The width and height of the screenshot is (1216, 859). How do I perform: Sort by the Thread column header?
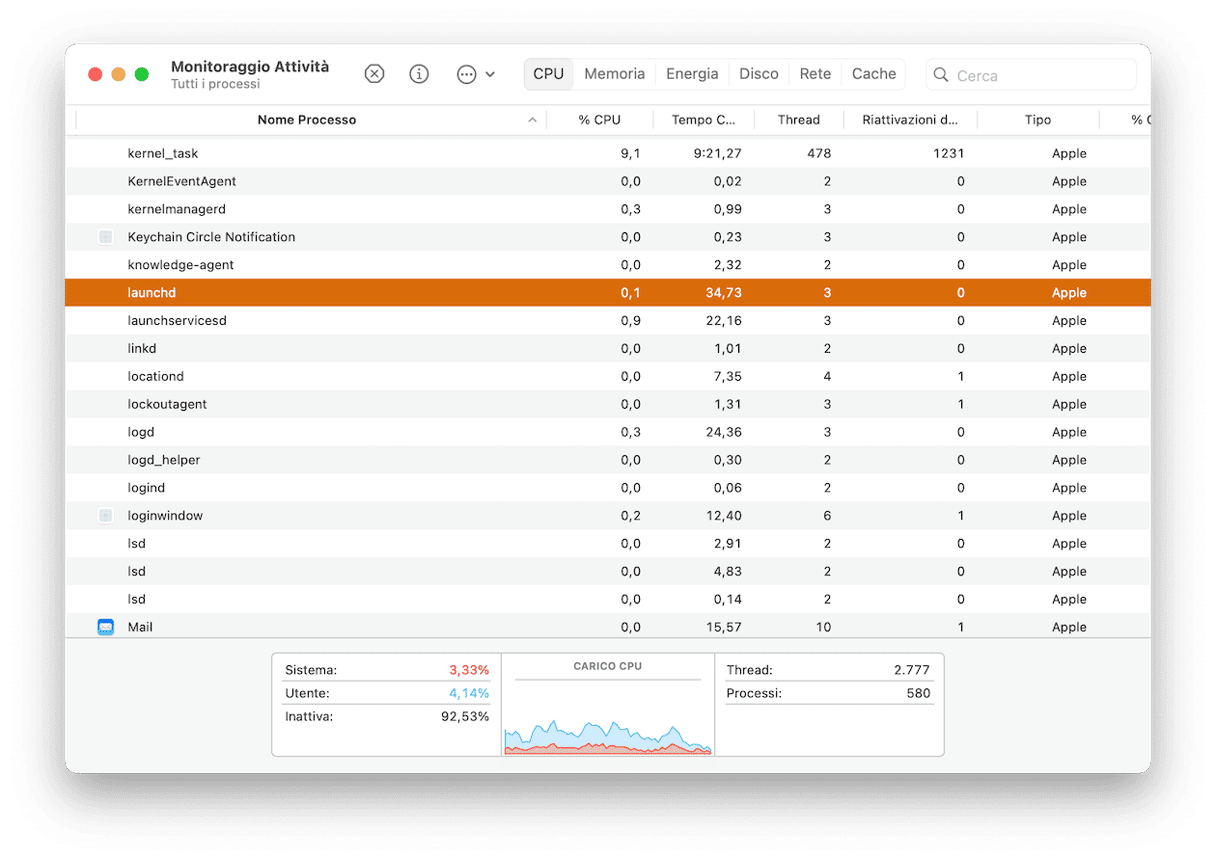(799, 120)
